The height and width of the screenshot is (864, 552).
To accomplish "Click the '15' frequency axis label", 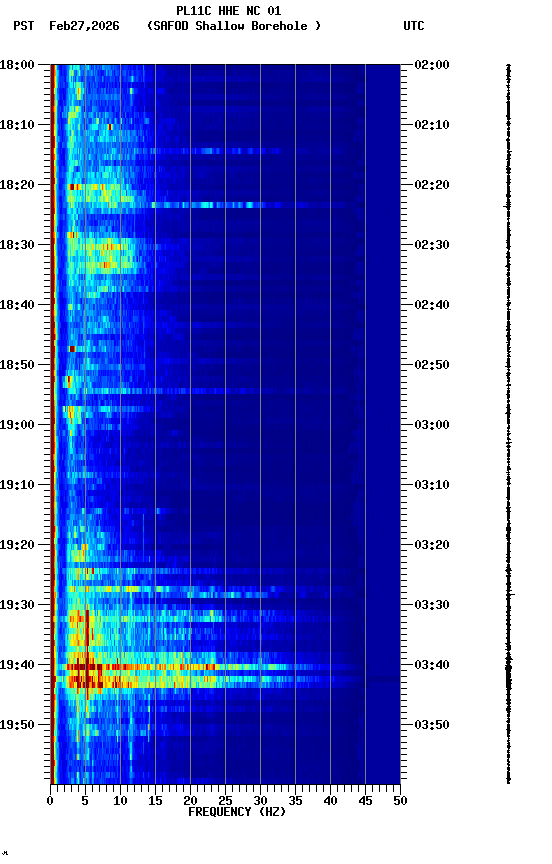I will pos(155,801).
